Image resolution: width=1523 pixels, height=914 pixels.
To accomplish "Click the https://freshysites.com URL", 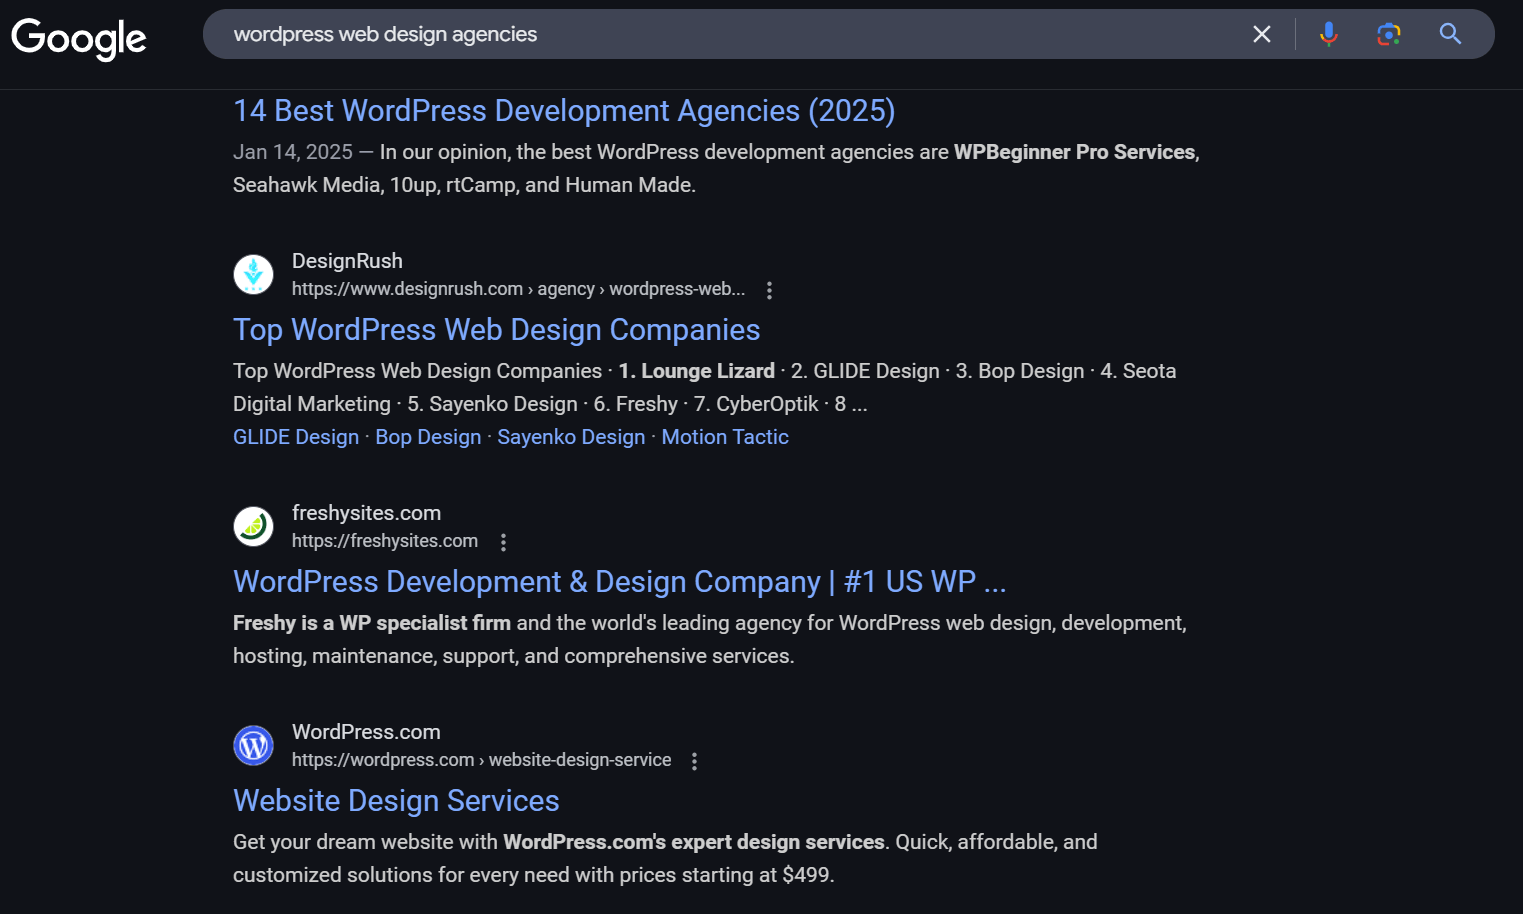I will tap(385, 541).
